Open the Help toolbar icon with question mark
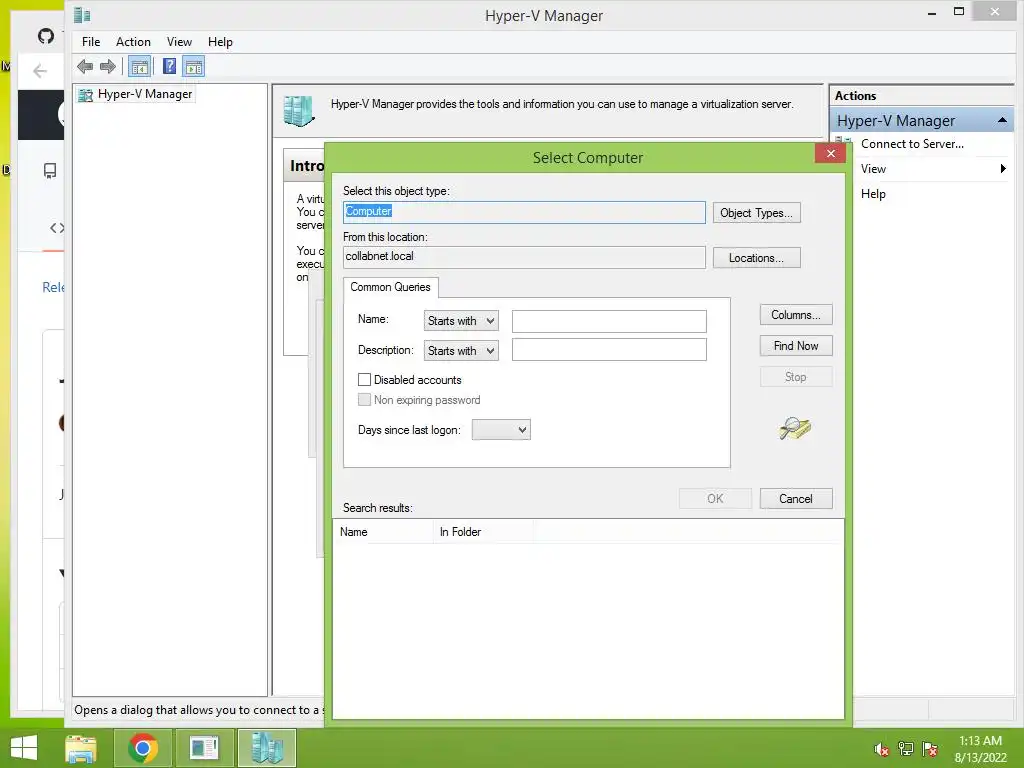This screenshot has width=1024, height=768. (x=169, y=66)
